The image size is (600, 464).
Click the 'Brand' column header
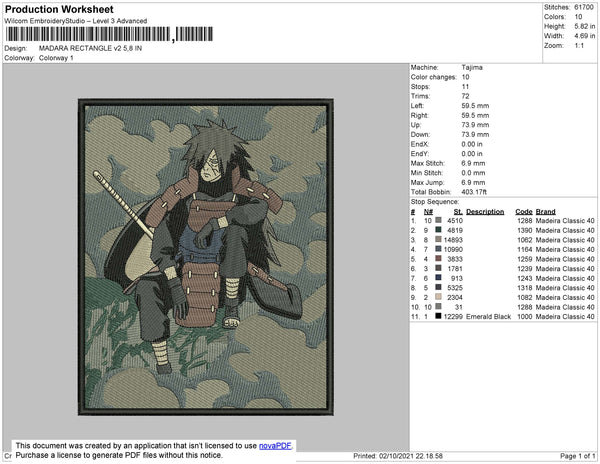[545, 212]
